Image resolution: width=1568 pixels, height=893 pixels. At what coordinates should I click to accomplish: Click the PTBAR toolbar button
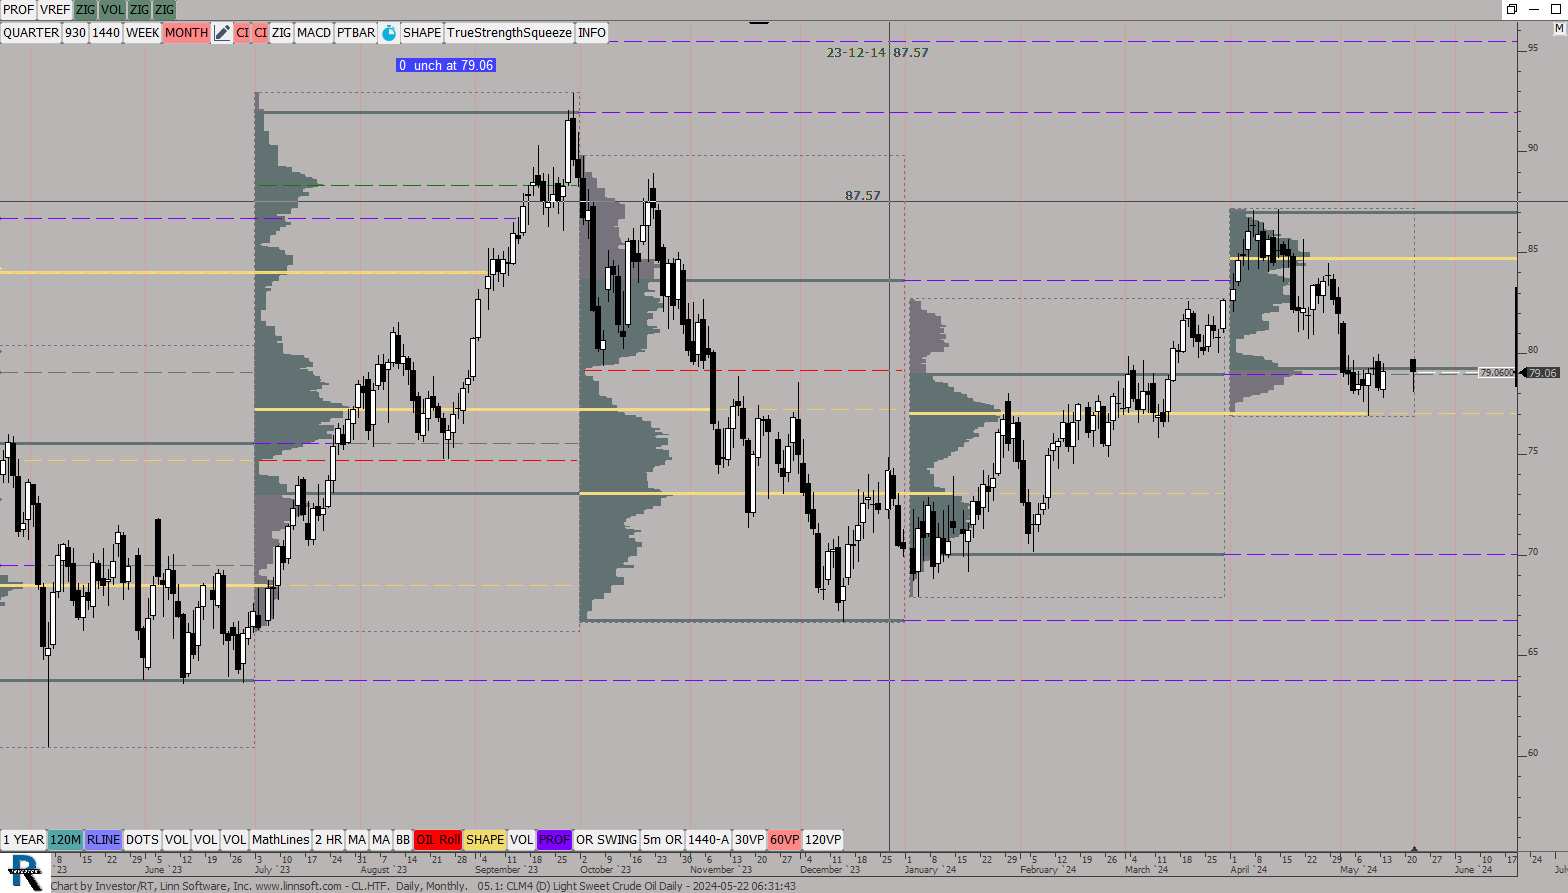coord(356,33)
